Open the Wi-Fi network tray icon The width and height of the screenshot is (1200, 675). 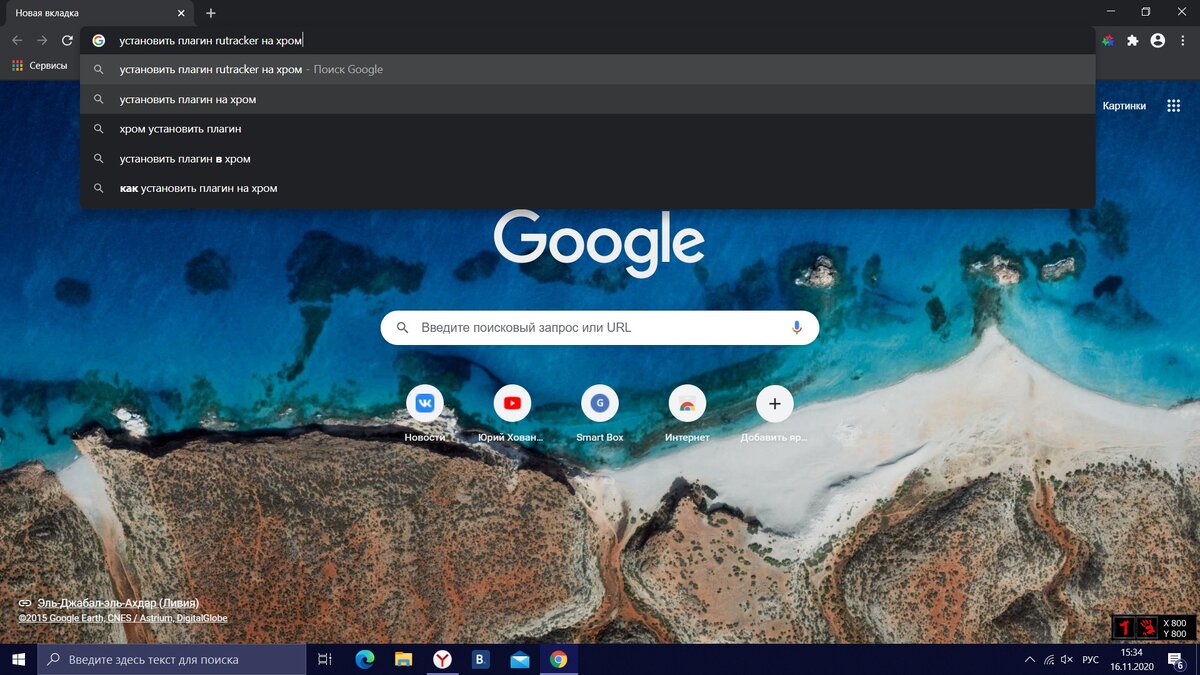click(x=1049, y=660)
